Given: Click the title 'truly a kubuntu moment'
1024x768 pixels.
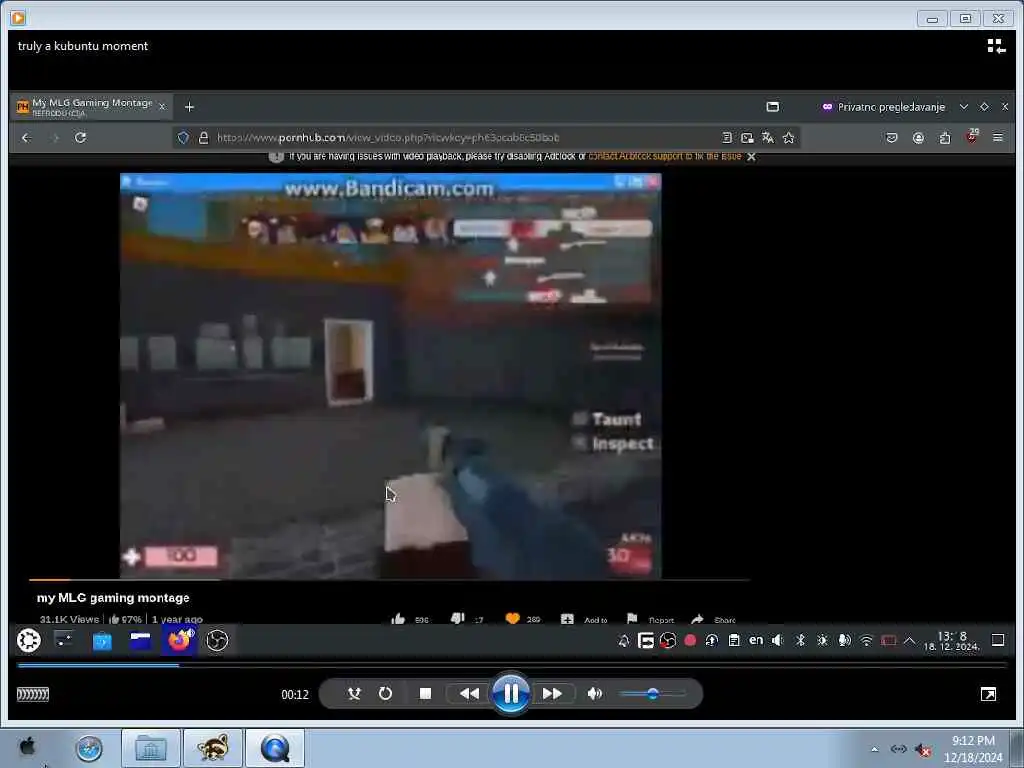Looking at the screenshot, I should tap(83, 46).
